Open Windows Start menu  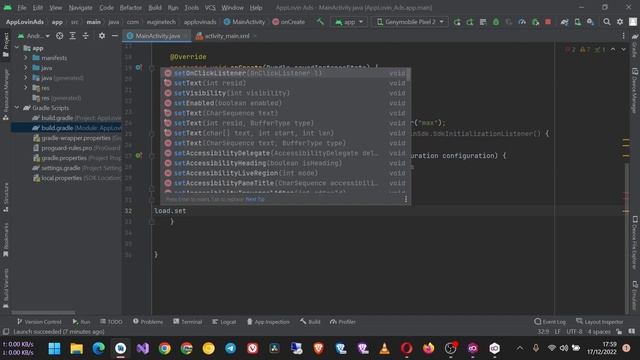pyautogui.click(x=54, y=348)
